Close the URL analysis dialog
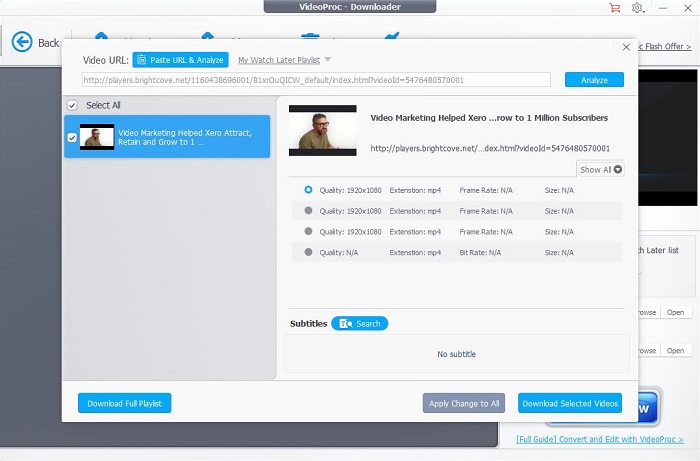This screenshot has width=700, height=461. click(626, 47)
